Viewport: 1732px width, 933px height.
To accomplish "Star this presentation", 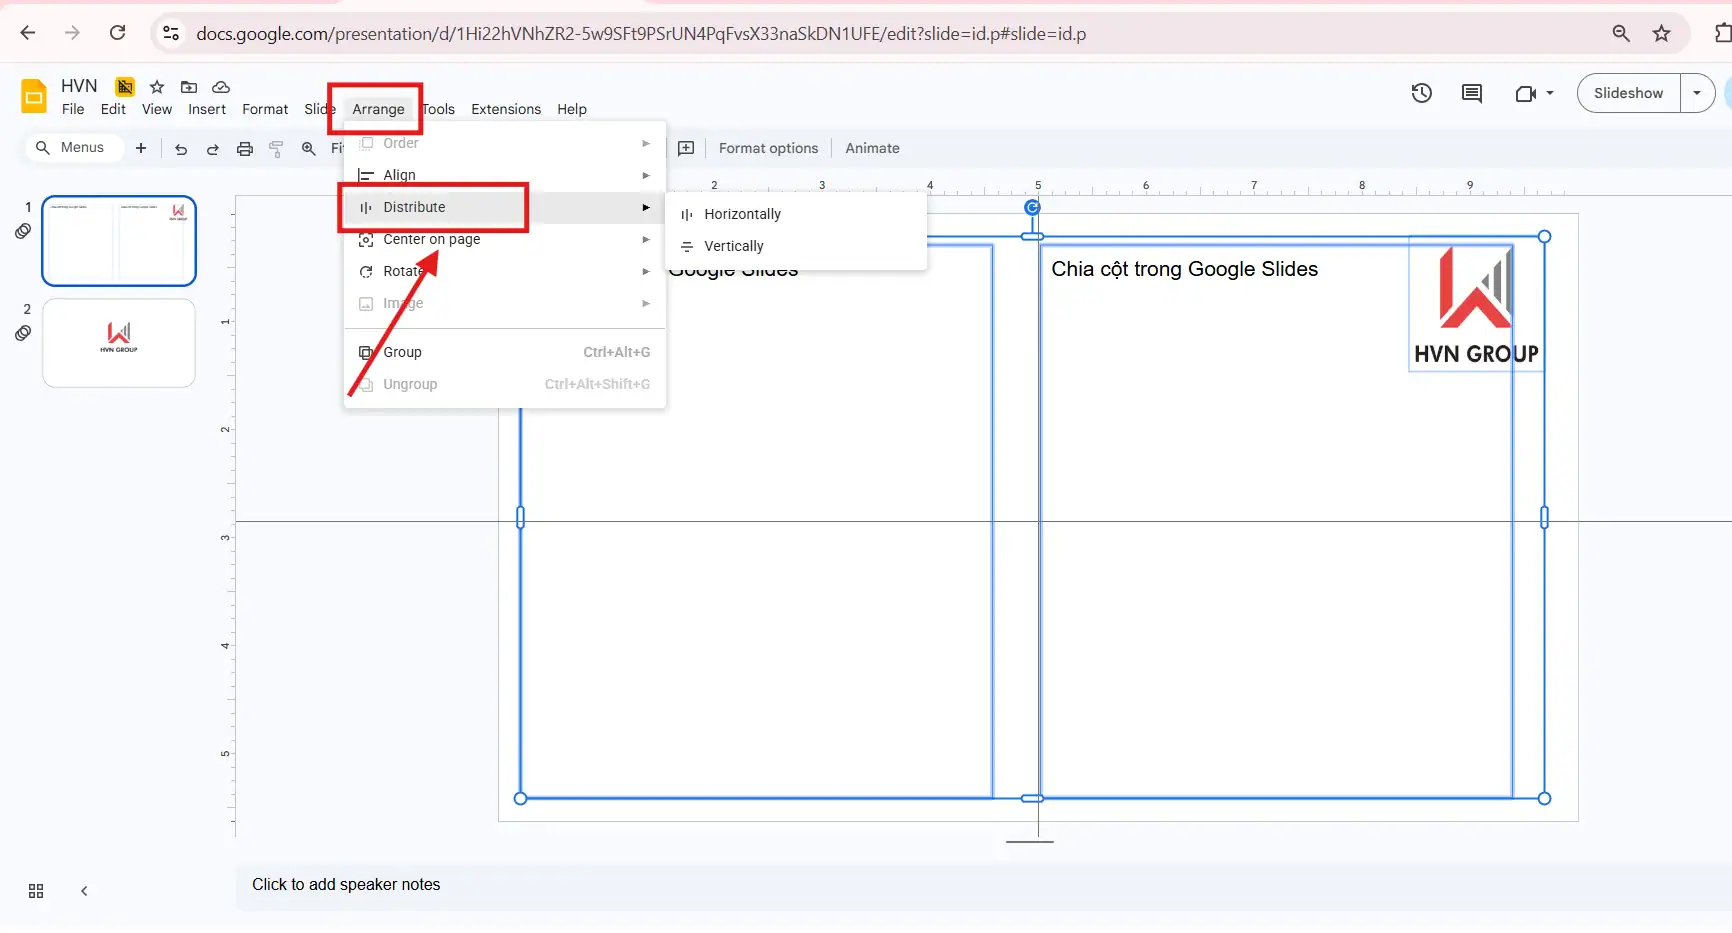I will click(156, 87).
